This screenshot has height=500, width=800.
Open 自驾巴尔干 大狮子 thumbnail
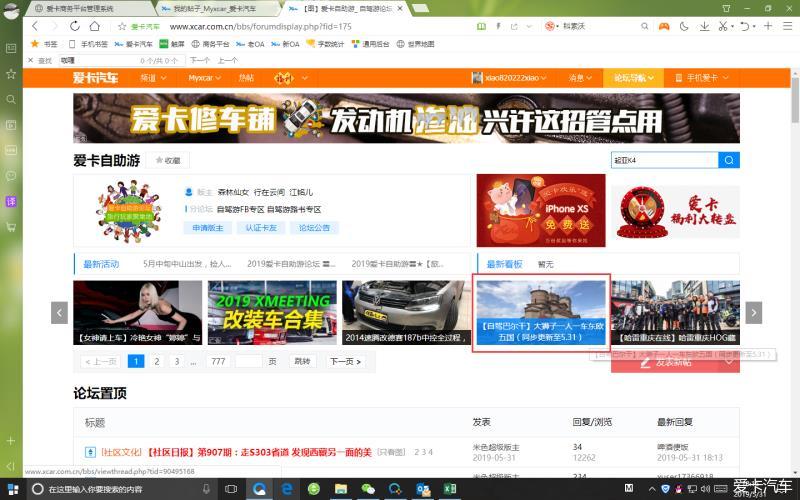(541, 312)
